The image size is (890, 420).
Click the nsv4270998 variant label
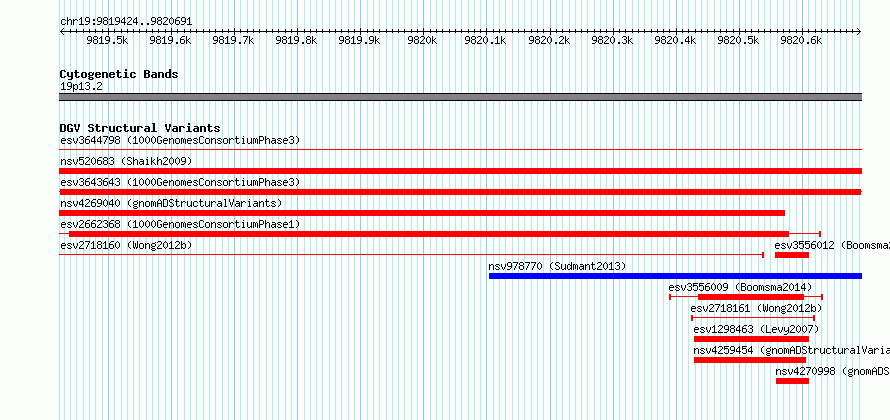[x=833, y=371]
